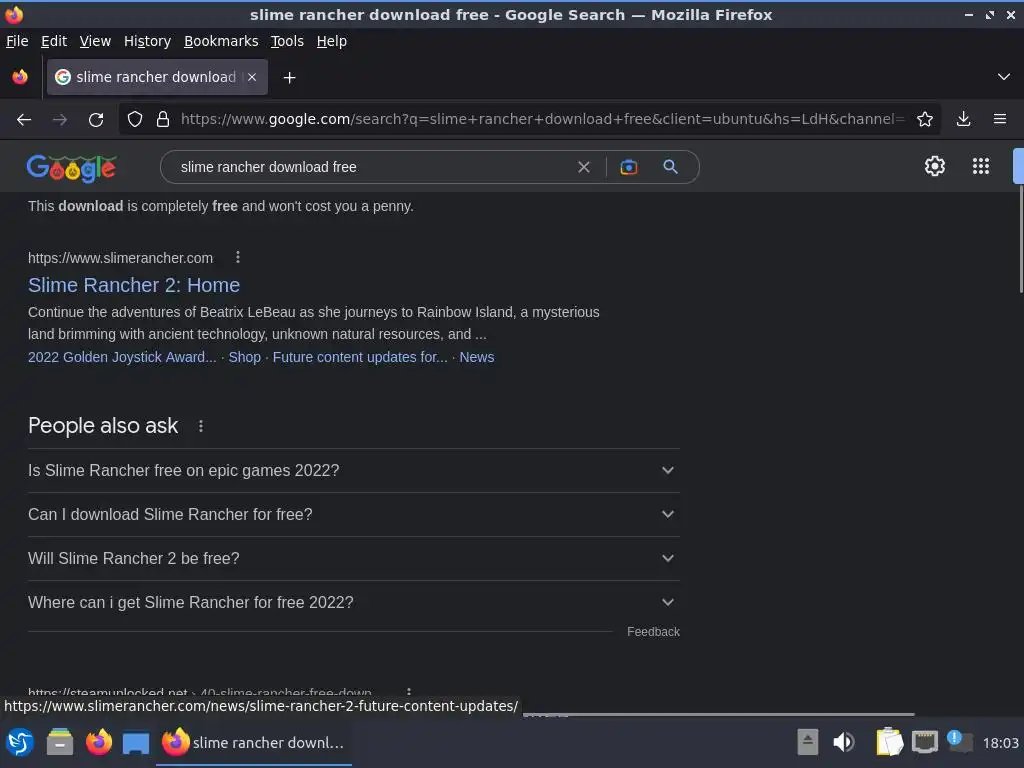Click the 18:03 clock
Viewport: 1024px width, 768px height.
point(1000,743)
